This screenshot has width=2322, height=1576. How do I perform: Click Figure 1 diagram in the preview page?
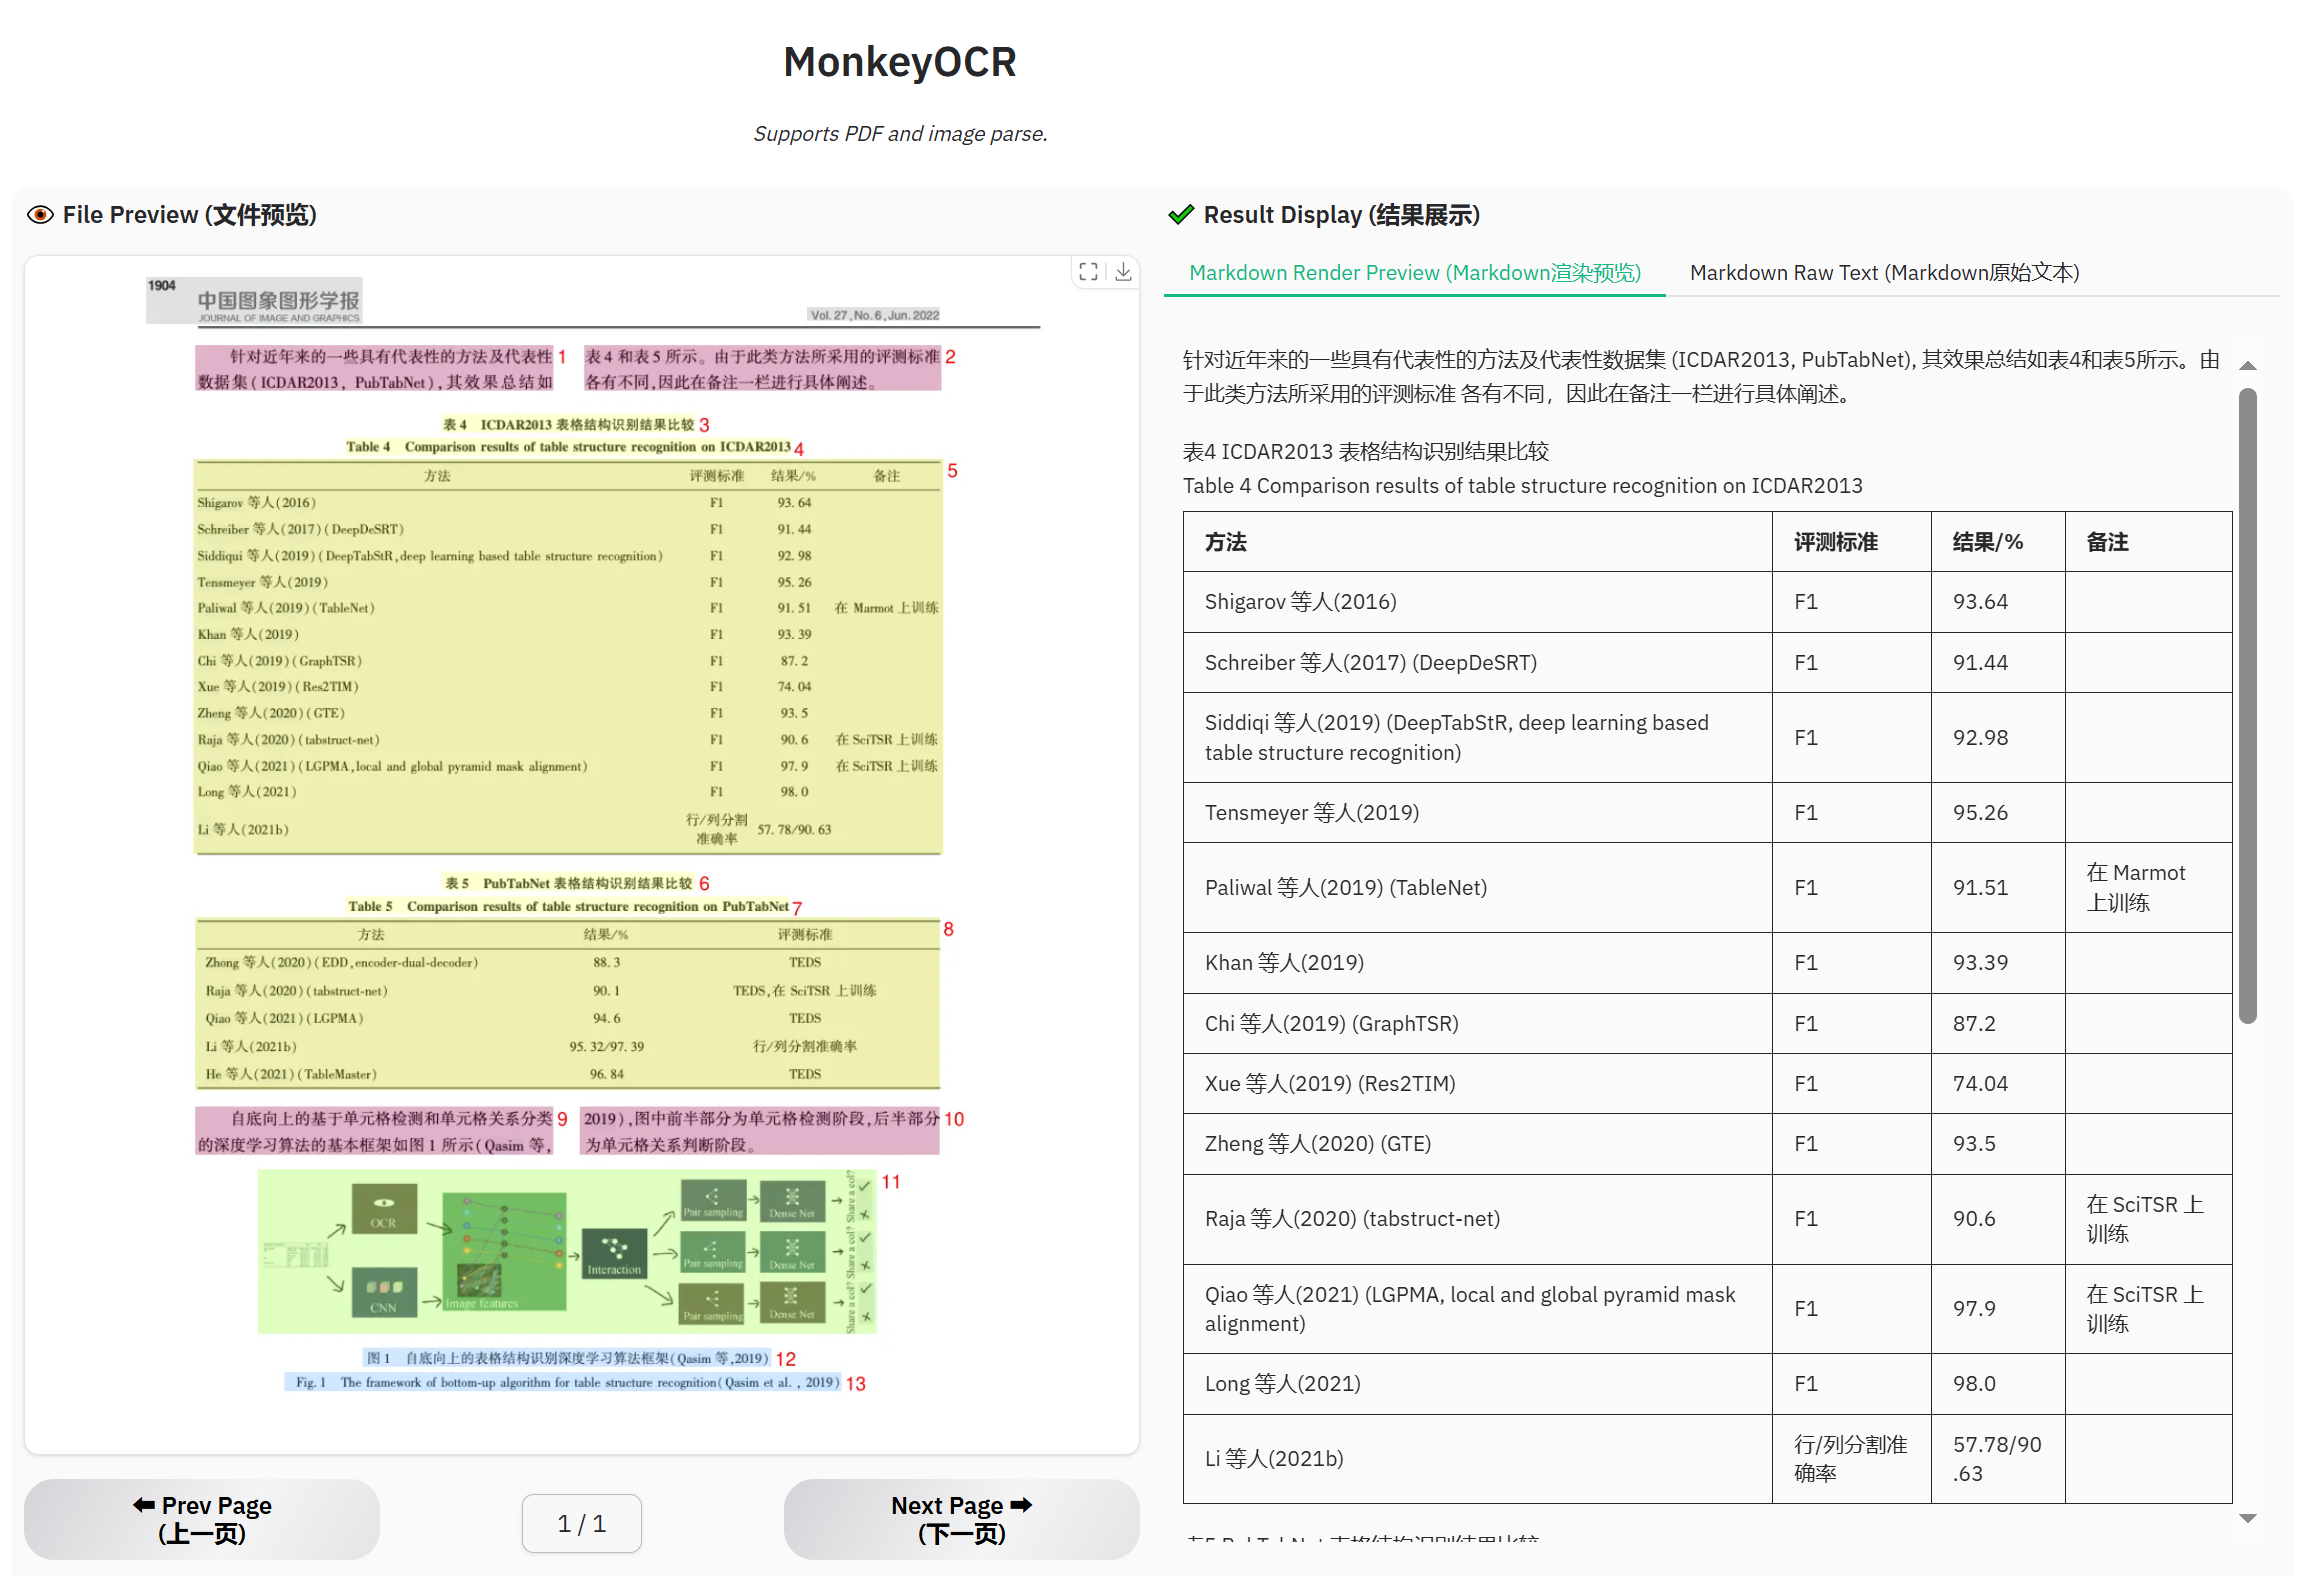pos(570,1252)
